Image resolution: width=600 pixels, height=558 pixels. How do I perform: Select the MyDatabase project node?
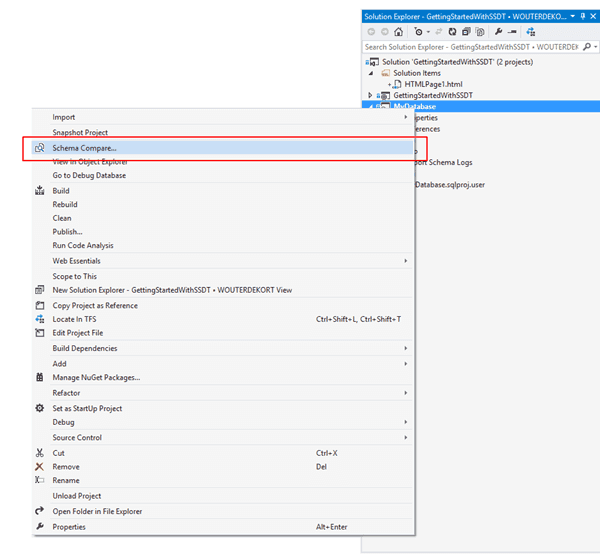click(414, 106)
